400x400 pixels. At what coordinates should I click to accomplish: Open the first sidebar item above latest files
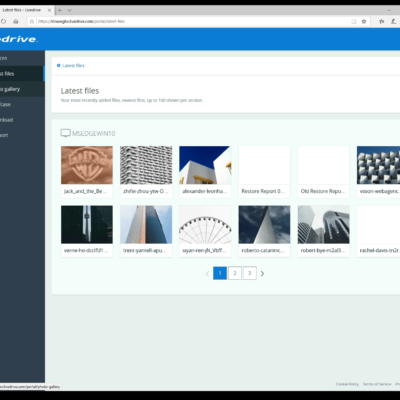click(22, 58)
